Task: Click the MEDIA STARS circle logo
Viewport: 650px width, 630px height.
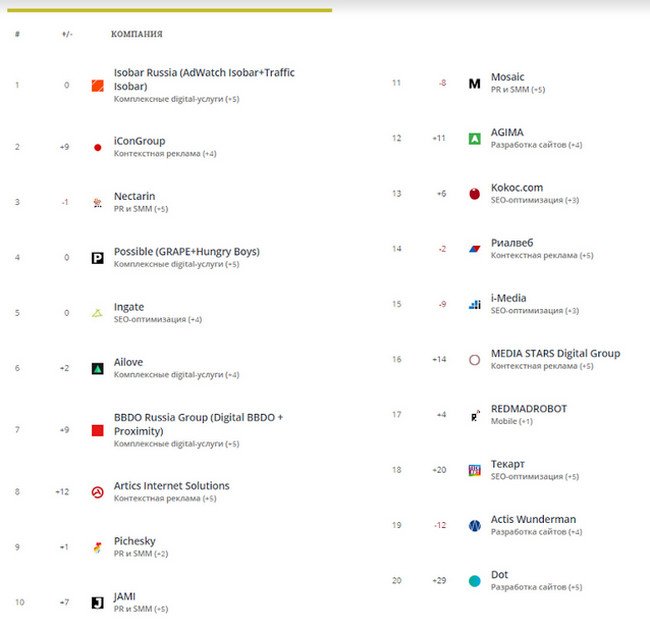Action: 475,360
